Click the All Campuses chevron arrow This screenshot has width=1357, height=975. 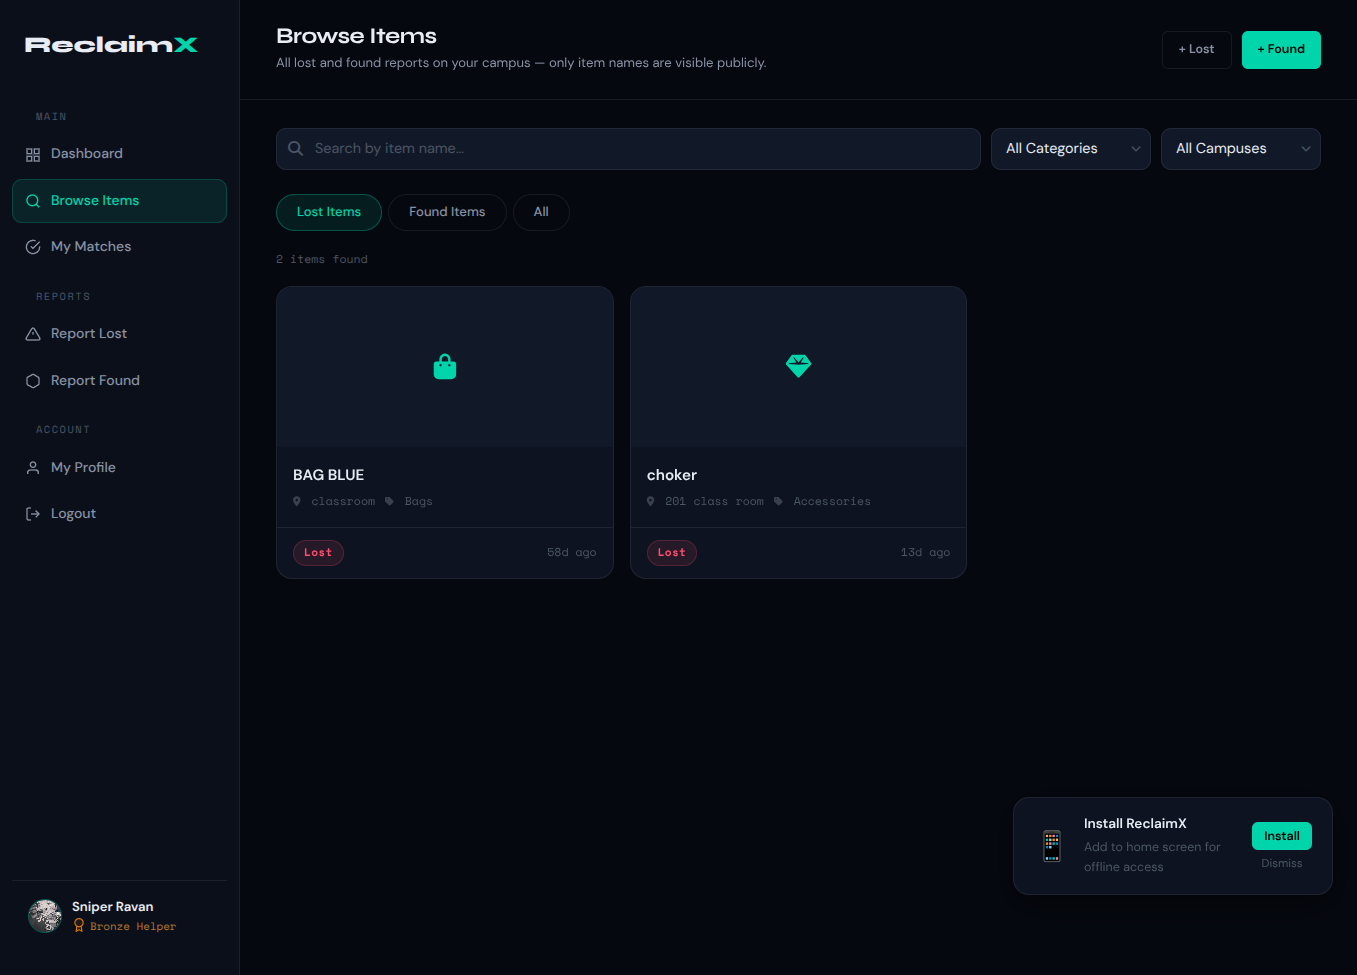coord(1305,149)
